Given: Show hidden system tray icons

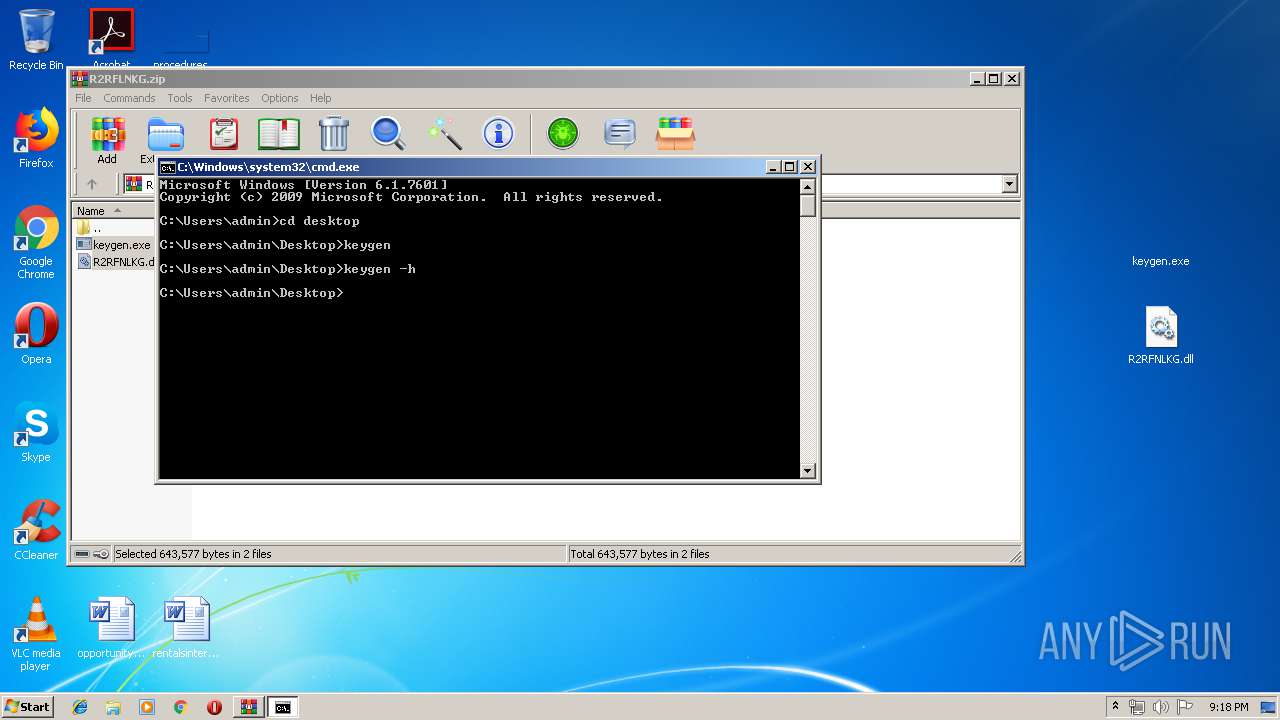Looking at the screenshot, I should [x=1115, y=707].
